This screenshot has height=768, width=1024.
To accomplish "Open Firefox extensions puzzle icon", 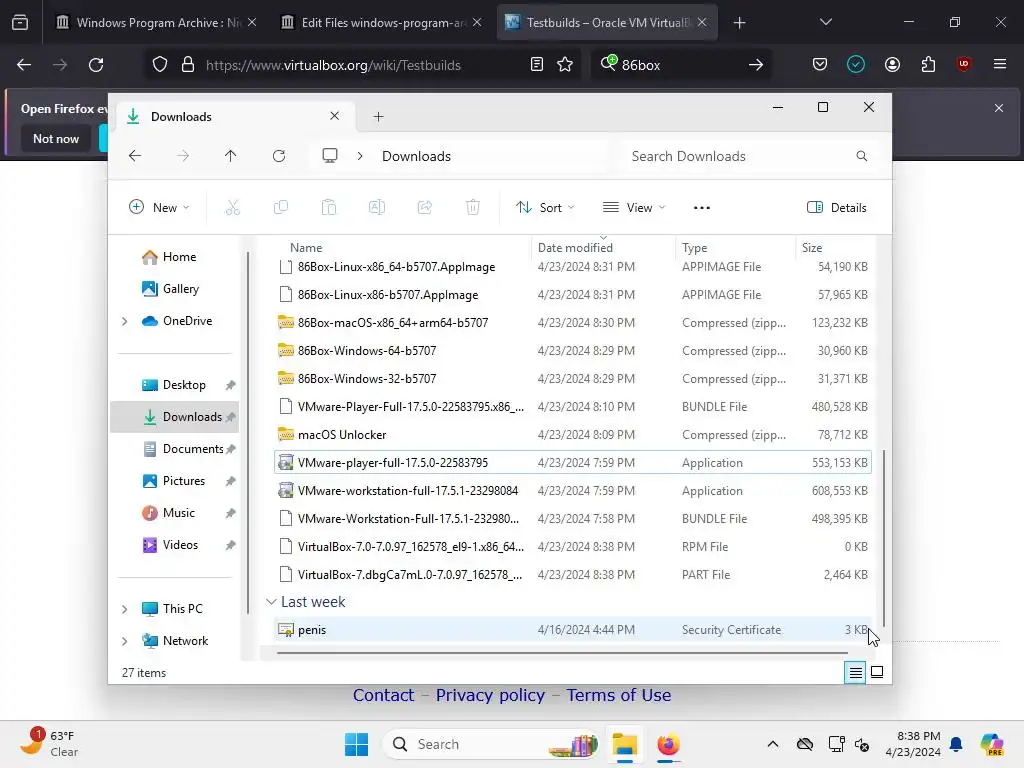I will 928,65.
